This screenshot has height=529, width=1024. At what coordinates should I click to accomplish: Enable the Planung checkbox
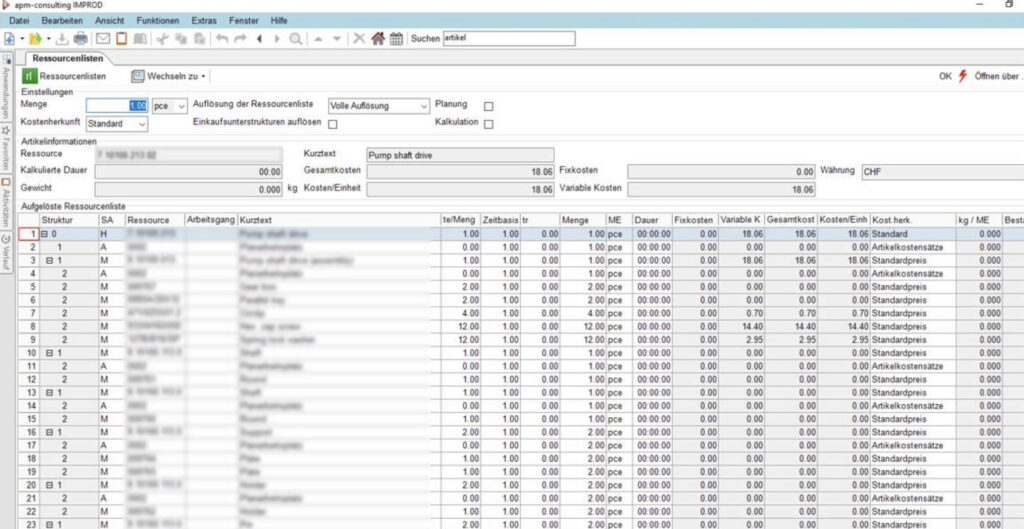(x=488, y=106)
